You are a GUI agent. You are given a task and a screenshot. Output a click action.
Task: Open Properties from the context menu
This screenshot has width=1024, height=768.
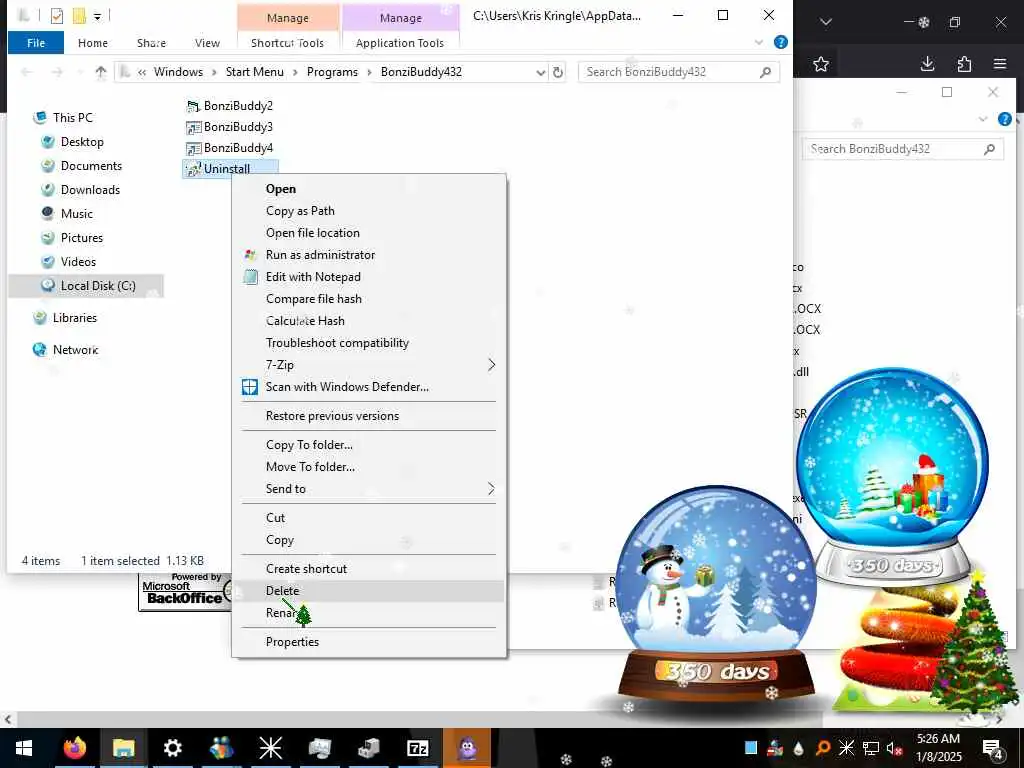point(369,642)
